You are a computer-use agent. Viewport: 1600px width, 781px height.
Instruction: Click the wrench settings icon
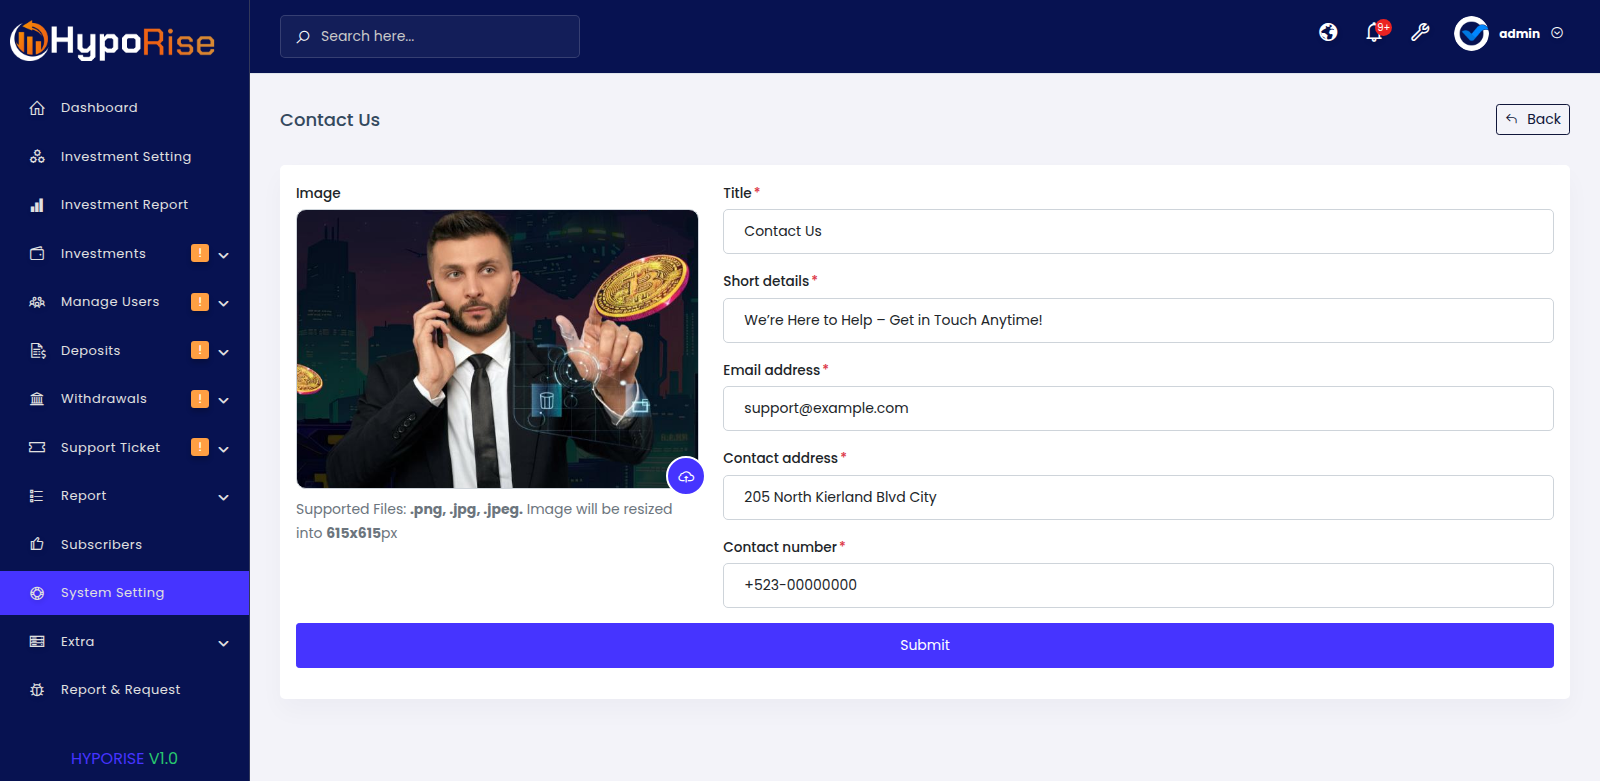1420,33
